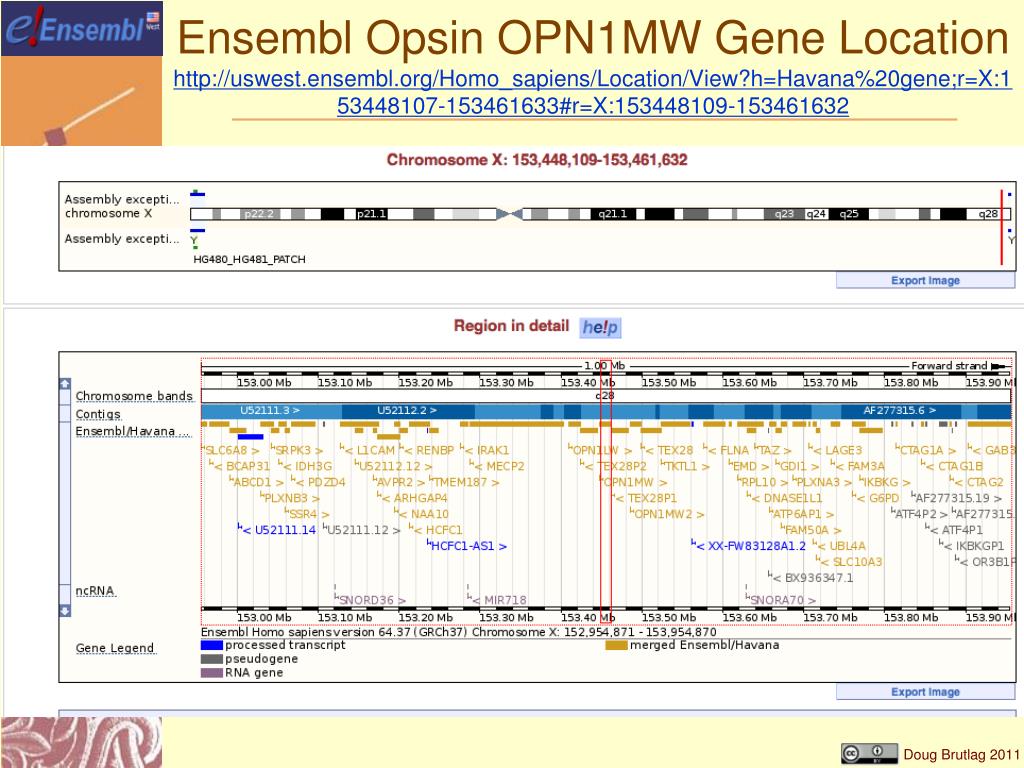Select the SLC6A8 gene label
This screenshot has height=768, width=1024.
(x=231, y=450)
